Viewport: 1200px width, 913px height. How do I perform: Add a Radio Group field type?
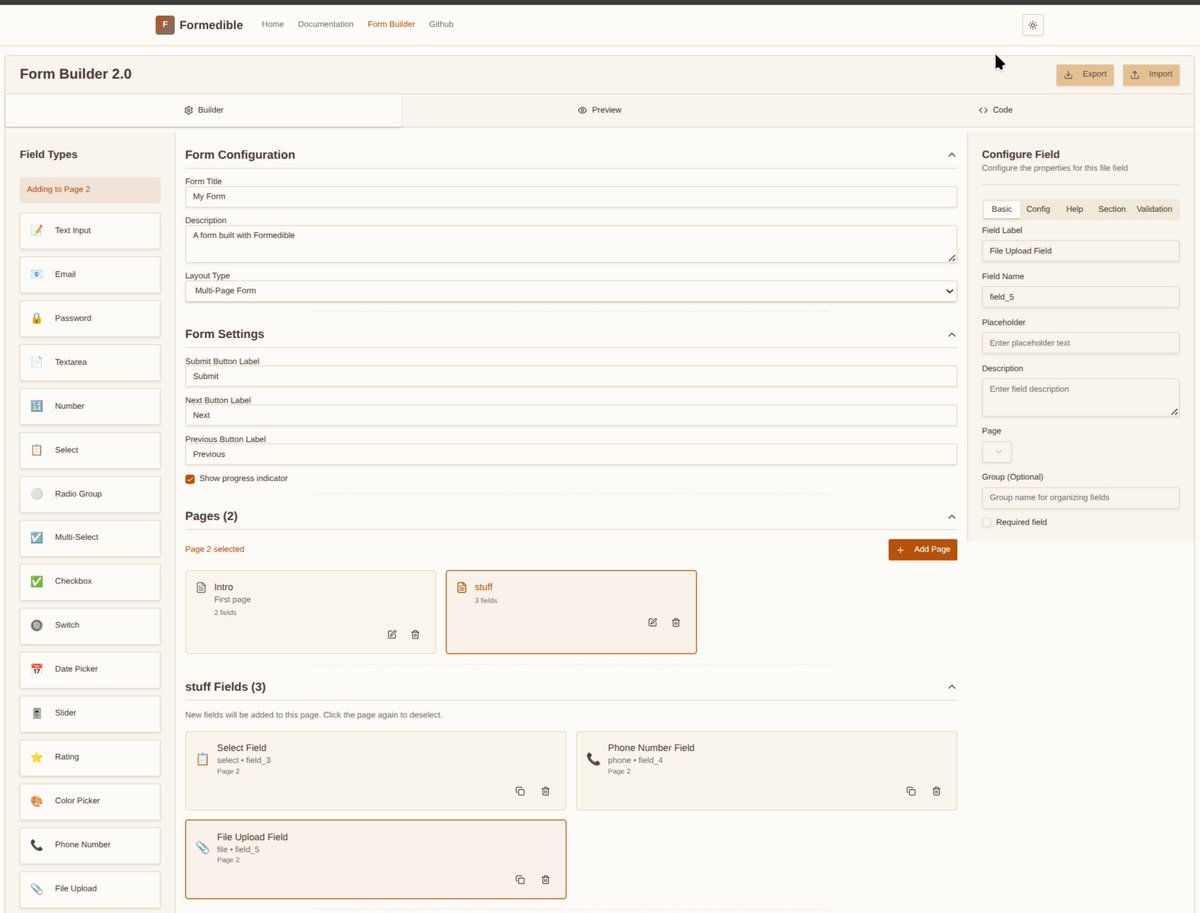pos(90,494)
